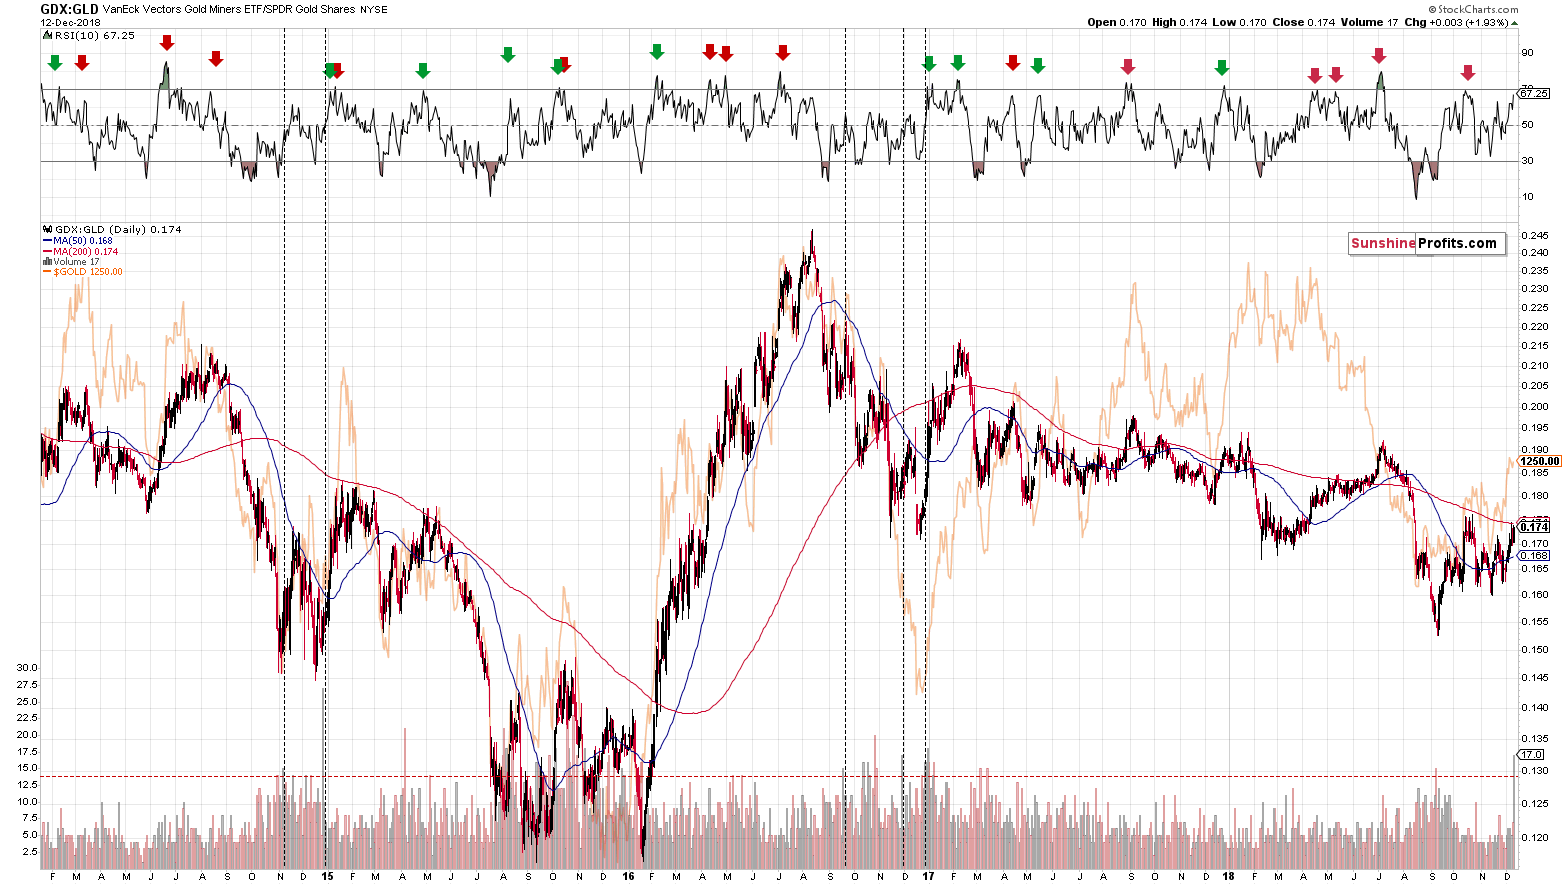
Task: Click the 0.140 price axis label
Action: 1535,708
